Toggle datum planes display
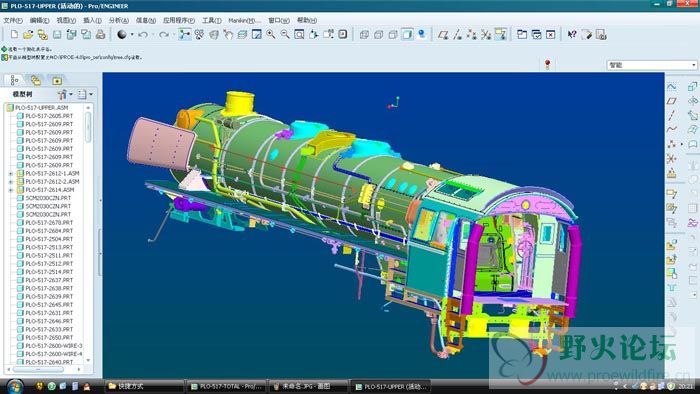Viewport: 700px width, 394px height. (x=443, y=34)
